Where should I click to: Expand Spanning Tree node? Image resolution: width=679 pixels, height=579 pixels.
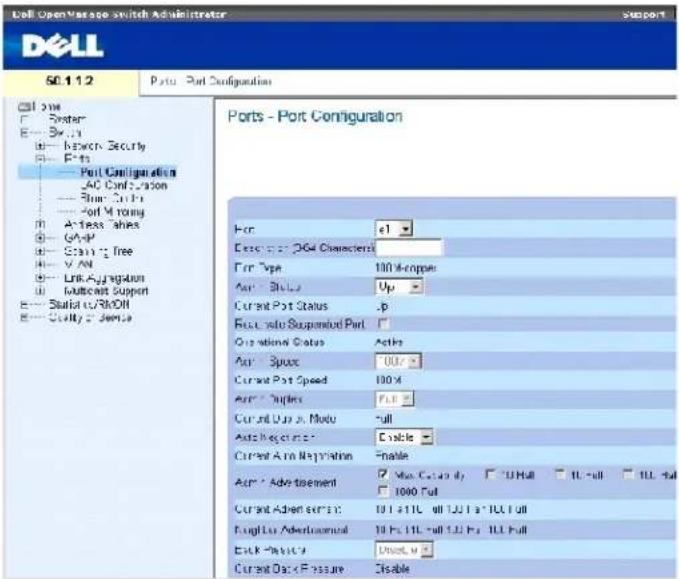40,251
